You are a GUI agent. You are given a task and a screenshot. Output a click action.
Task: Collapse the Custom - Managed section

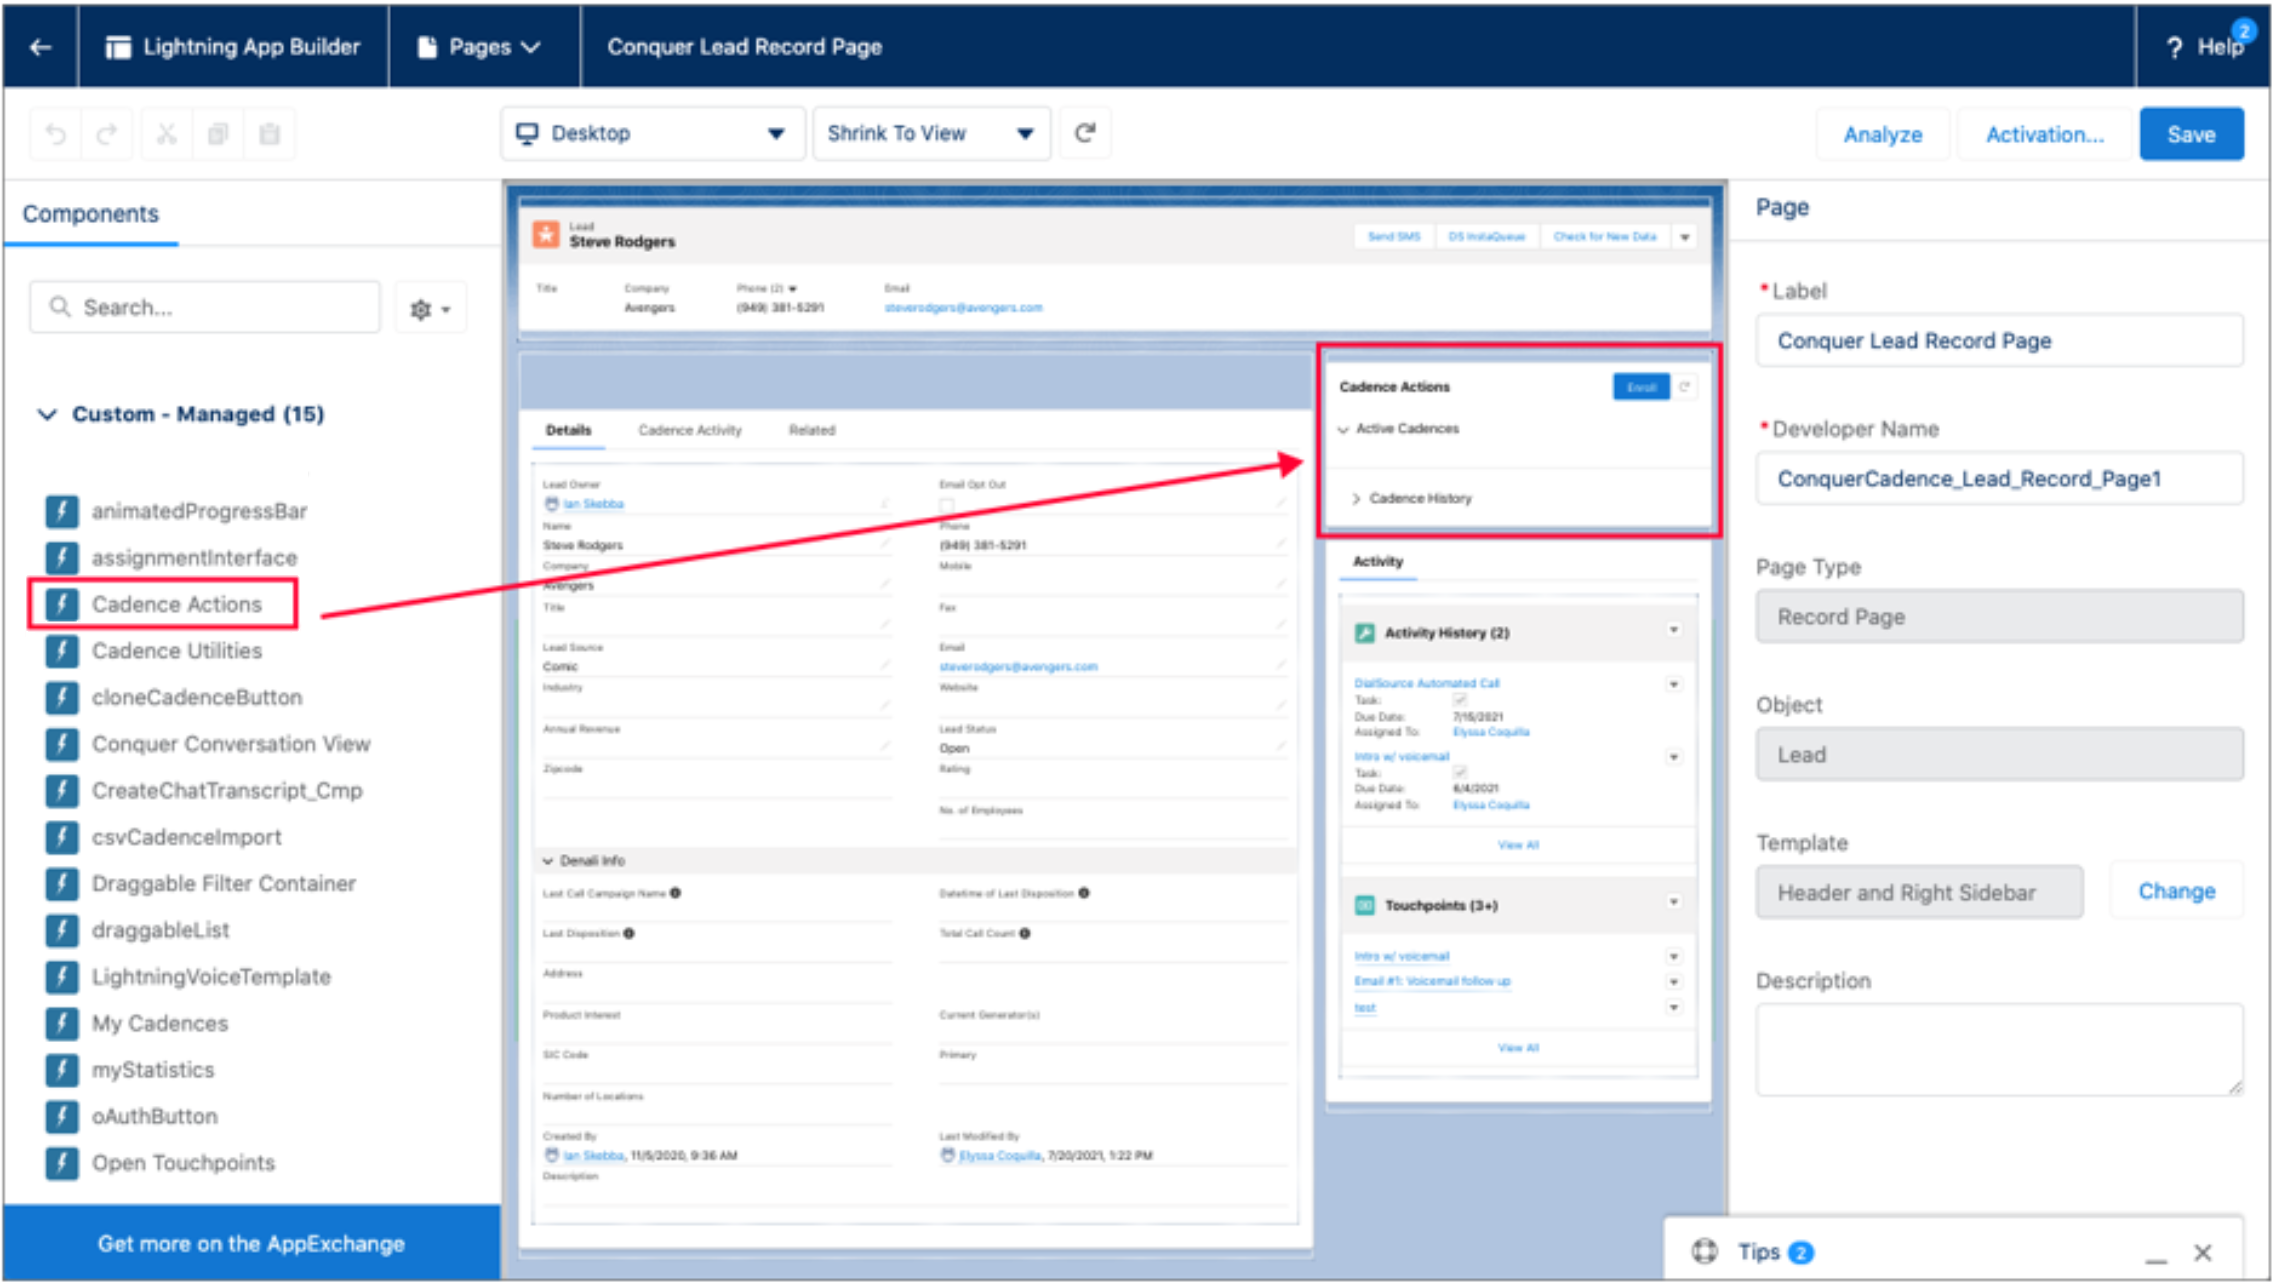47,414
